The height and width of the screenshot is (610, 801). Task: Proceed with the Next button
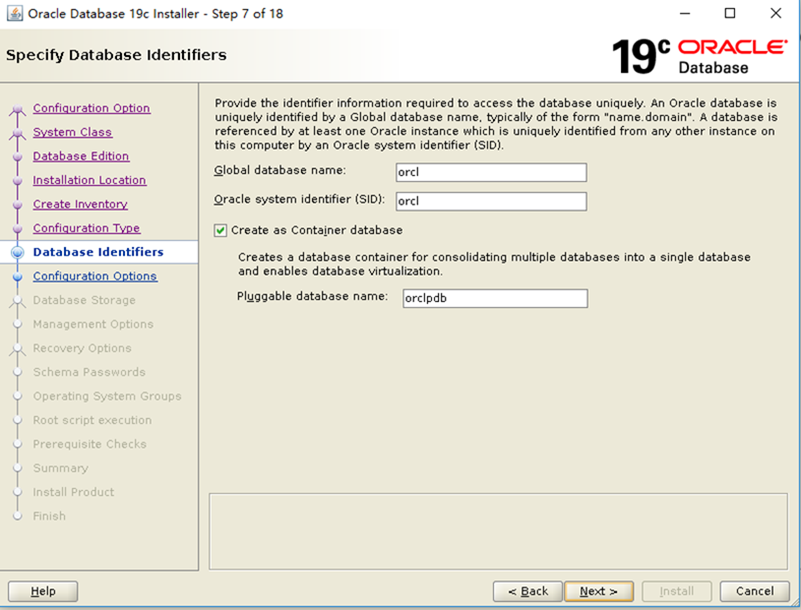[x=599, y=591]
